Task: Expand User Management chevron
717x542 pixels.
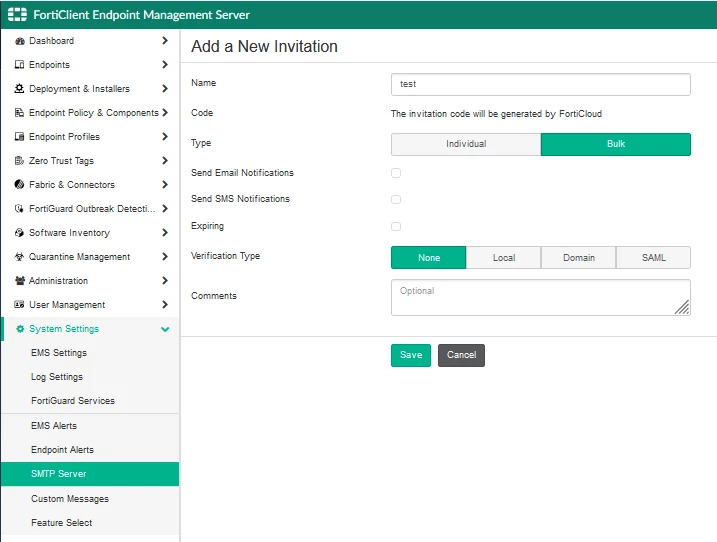Action: pyautogui.click(x=165, y=305)
